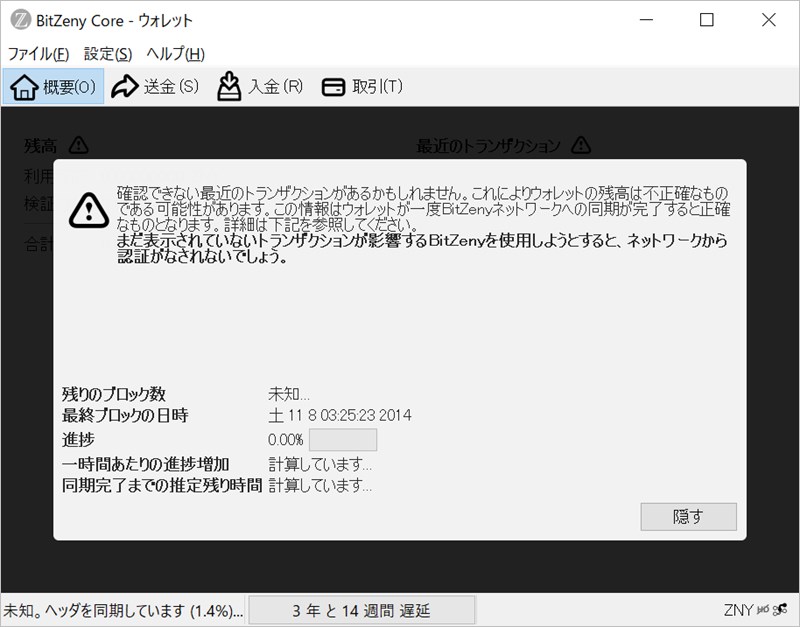Click the warning icon next to 残高

pos(79,145)
